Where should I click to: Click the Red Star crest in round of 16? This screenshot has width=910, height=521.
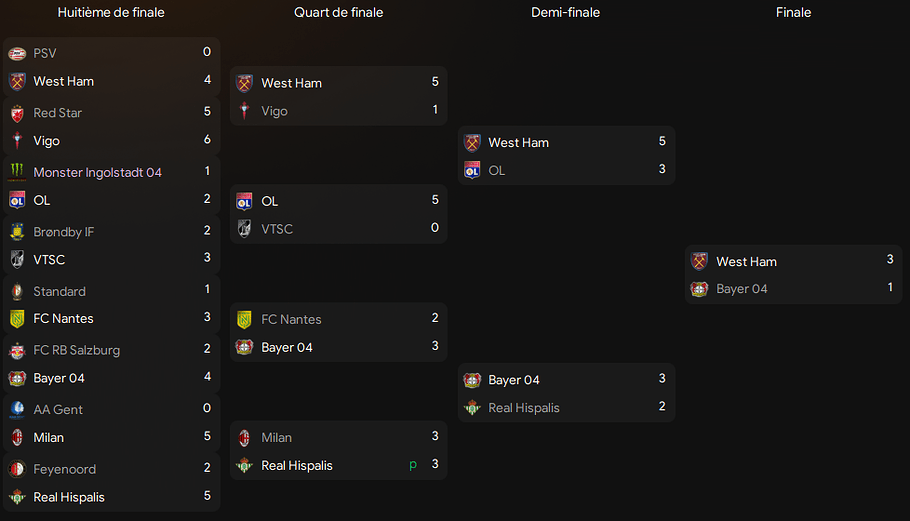pos(17,113)
